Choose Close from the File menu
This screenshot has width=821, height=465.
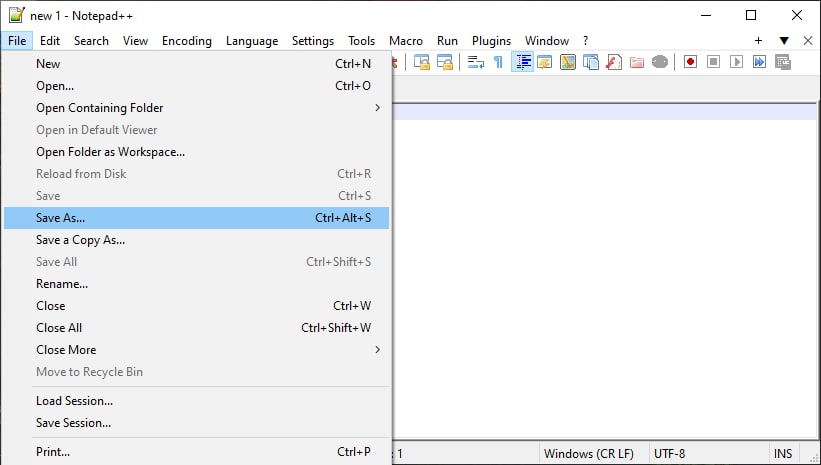pos(196,306)
